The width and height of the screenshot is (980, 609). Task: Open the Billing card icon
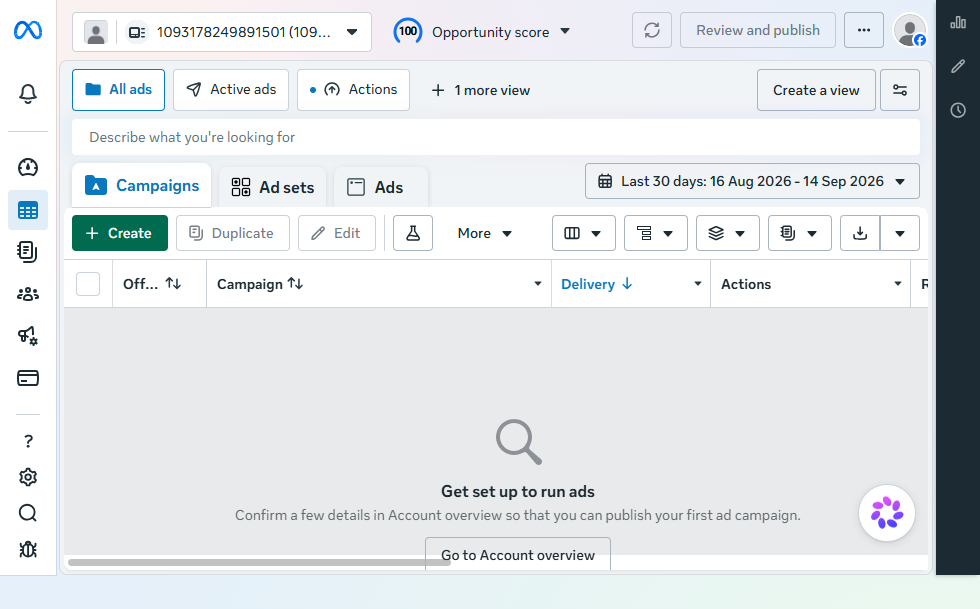(28, 378)
